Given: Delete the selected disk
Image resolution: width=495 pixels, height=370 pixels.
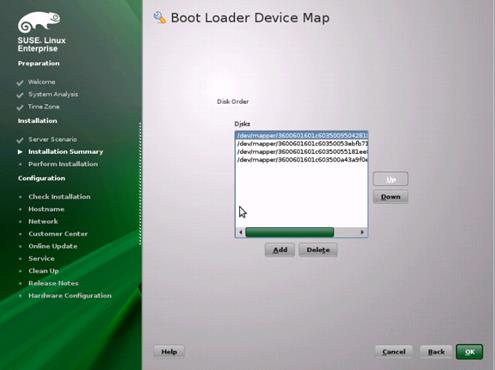Looking at the screenshot, I should click(318, 250).
